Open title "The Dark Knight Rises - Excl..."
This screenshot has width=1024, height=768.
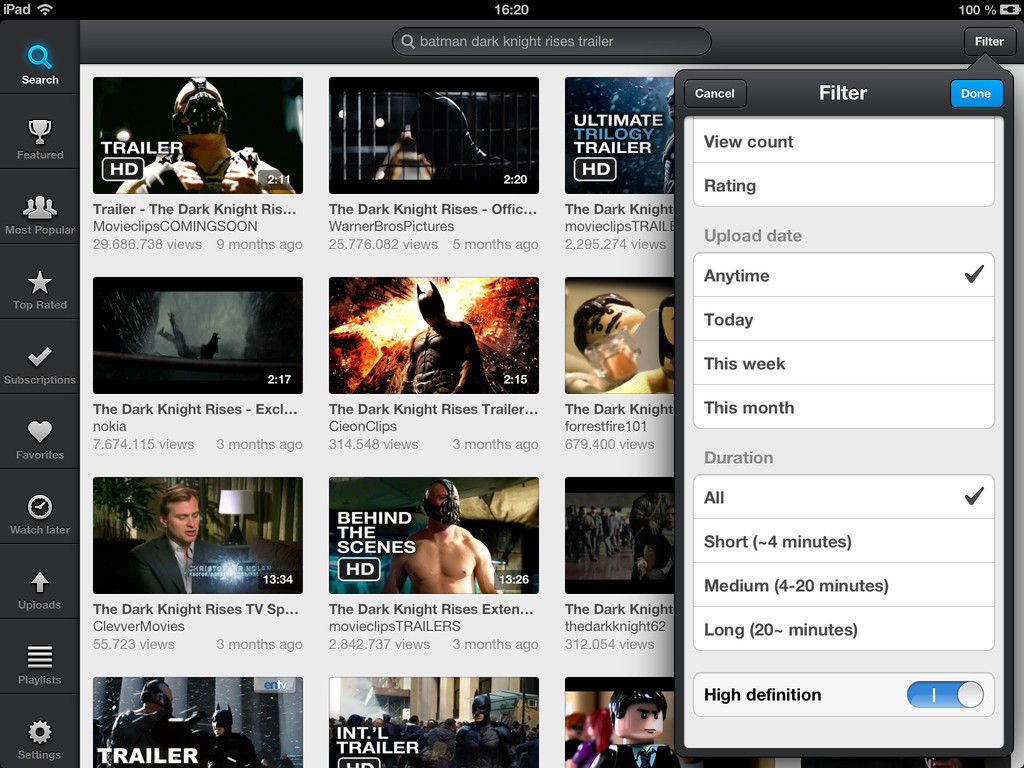[x=195, y=409]
